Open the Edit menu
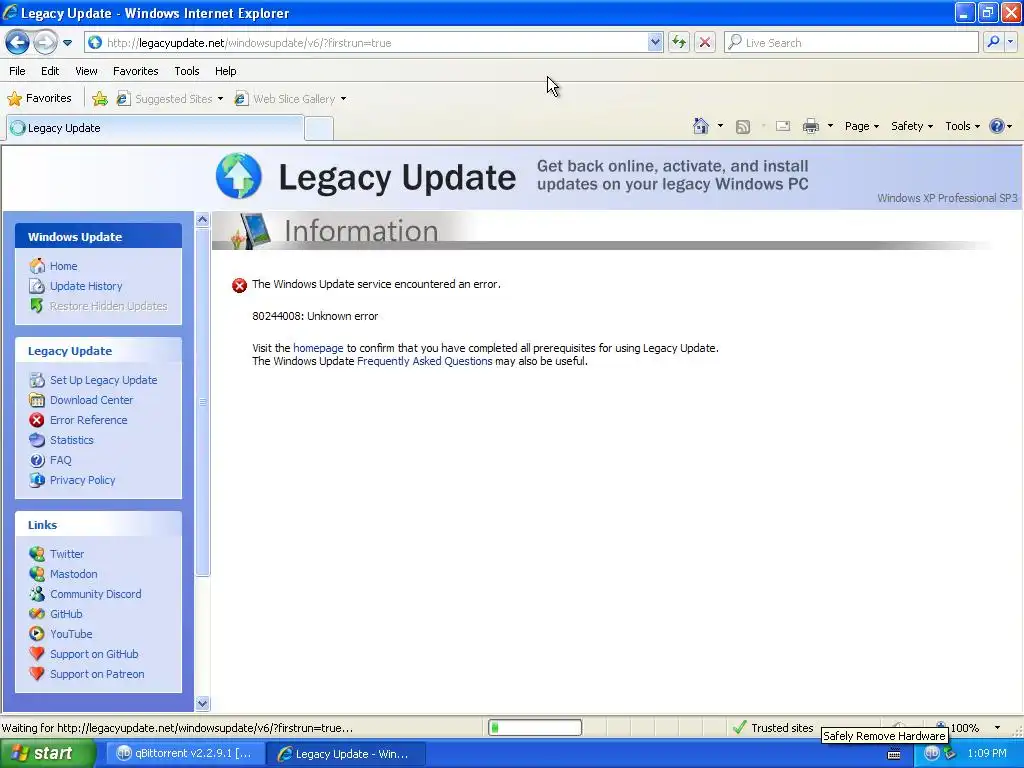Viewport: 1024px width, 768px height. (50, 71)
